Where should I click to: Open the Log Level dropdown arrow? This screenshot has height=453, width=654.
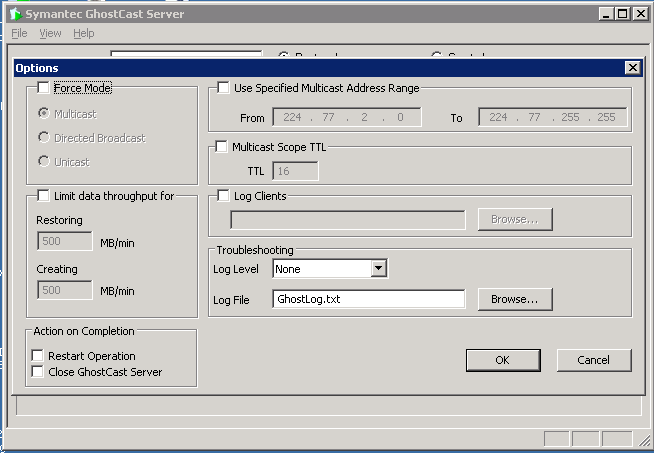(378, 268)
